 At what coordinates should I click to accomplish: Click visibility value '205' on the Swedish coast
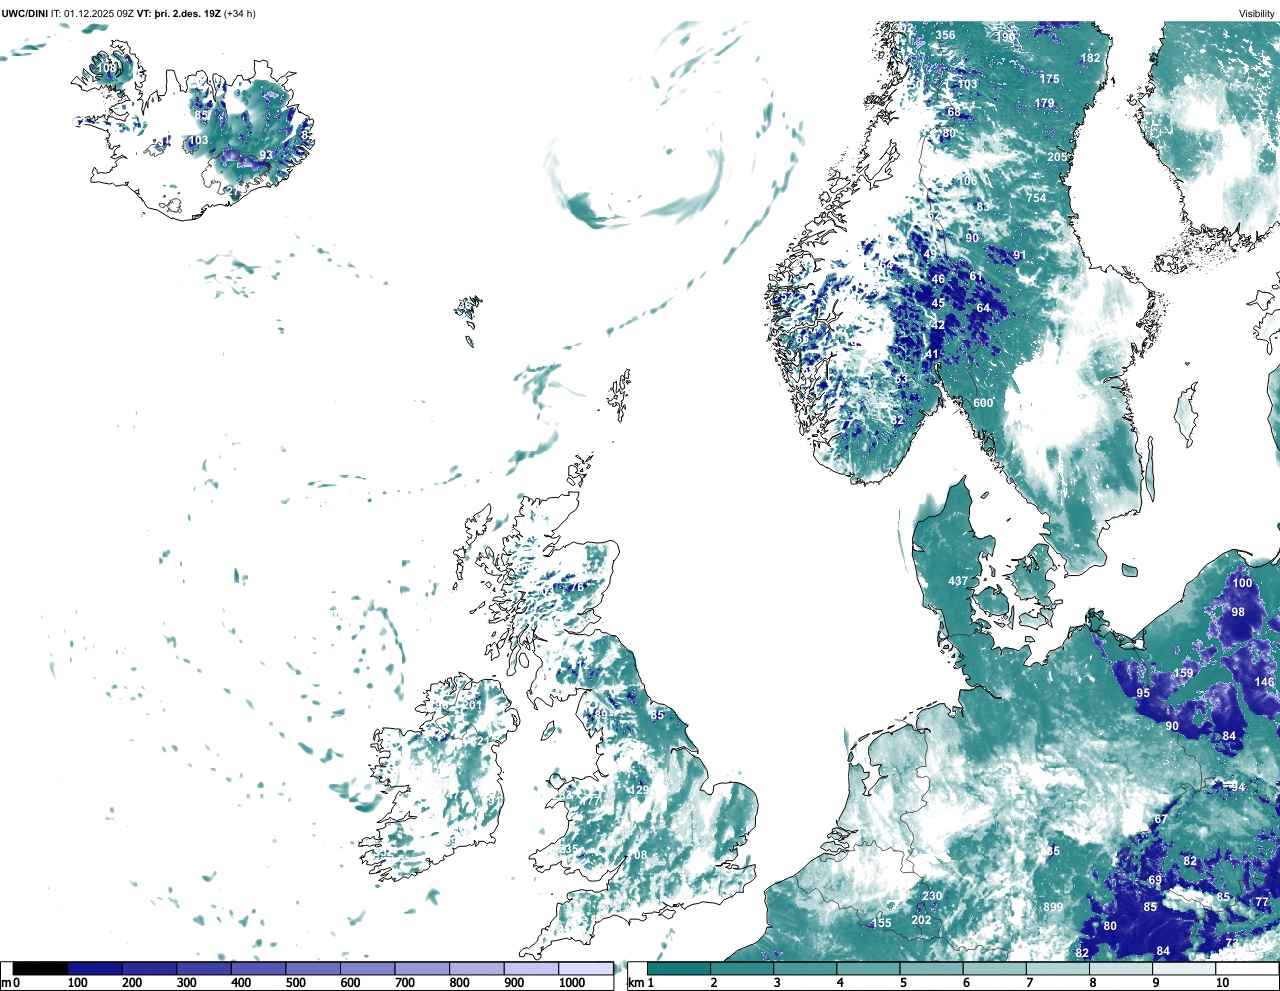tap(1057, 157)
